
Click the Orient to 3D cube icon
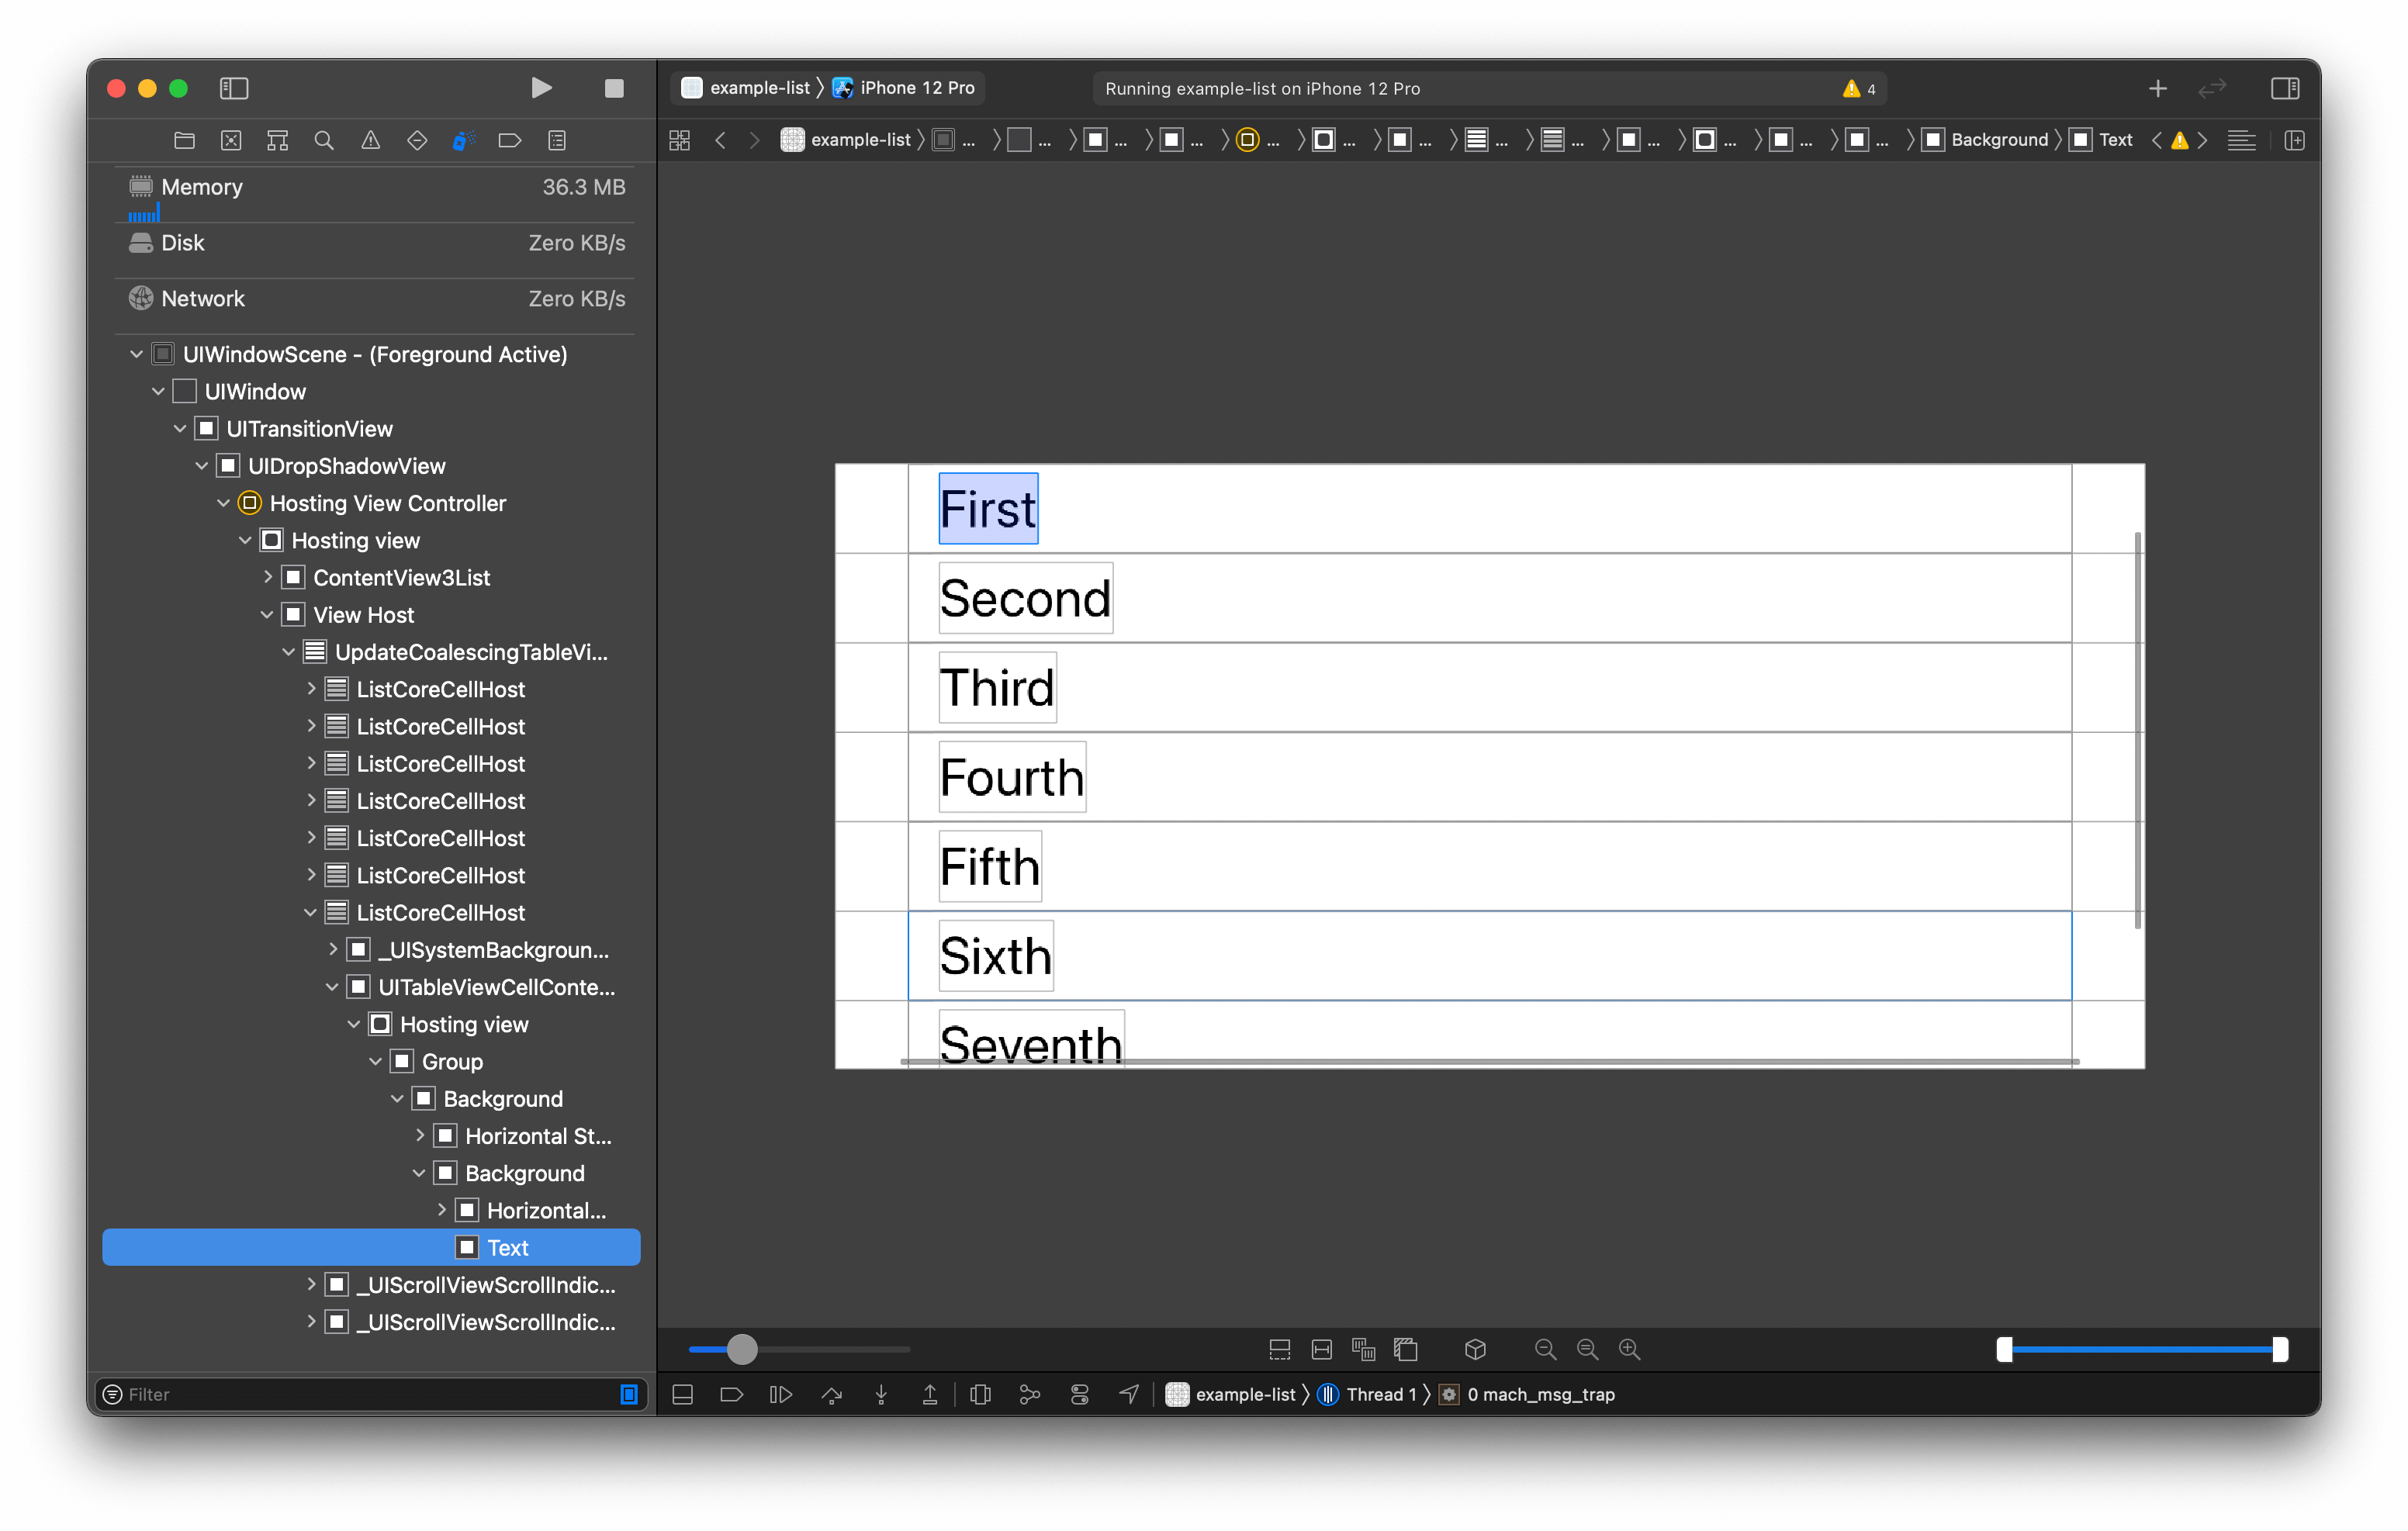1475,1349
